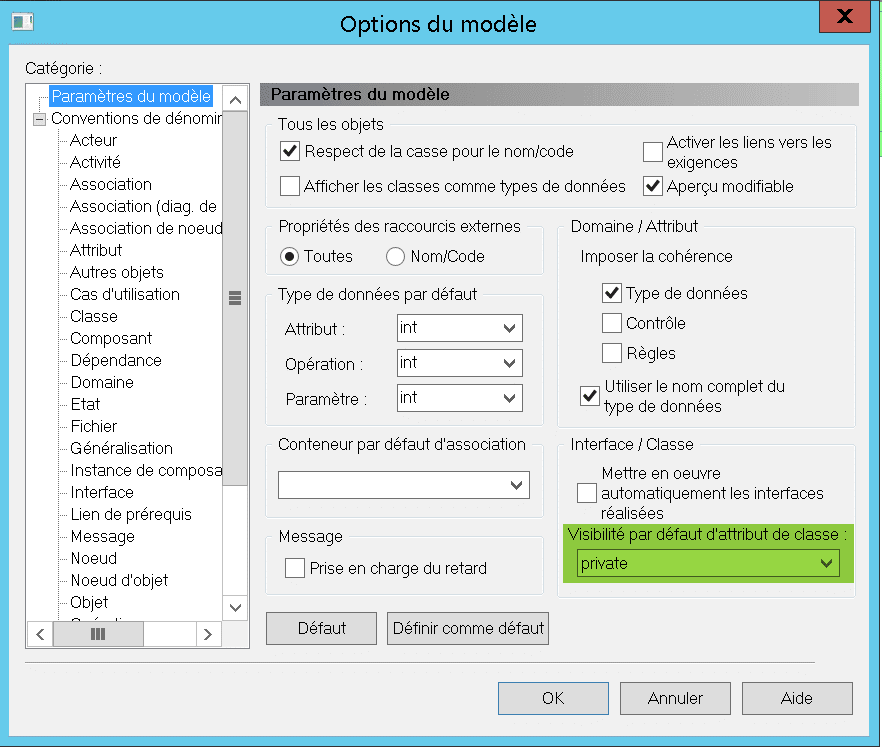Click the Définir comme défaut button
Image resolution: width=882 pixels, height=747 pixels.
point(468,628)
